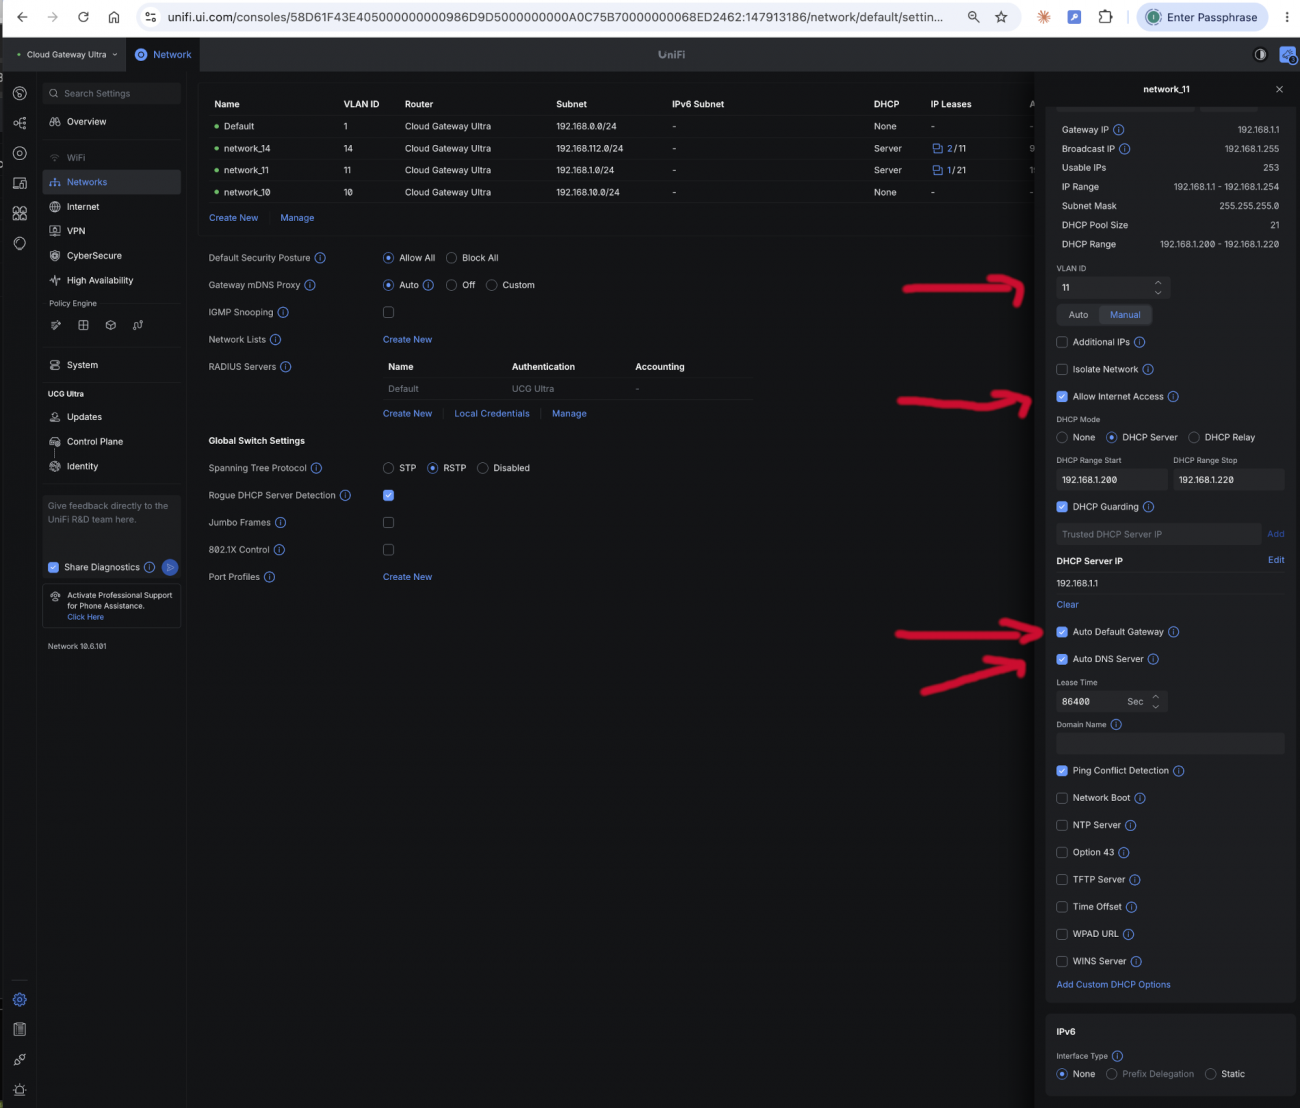Image resolution: width=1300 pixels, height=1108 pixels.
Task: Click Edit next to DHCP Server IP
Action: (1276, 560)
